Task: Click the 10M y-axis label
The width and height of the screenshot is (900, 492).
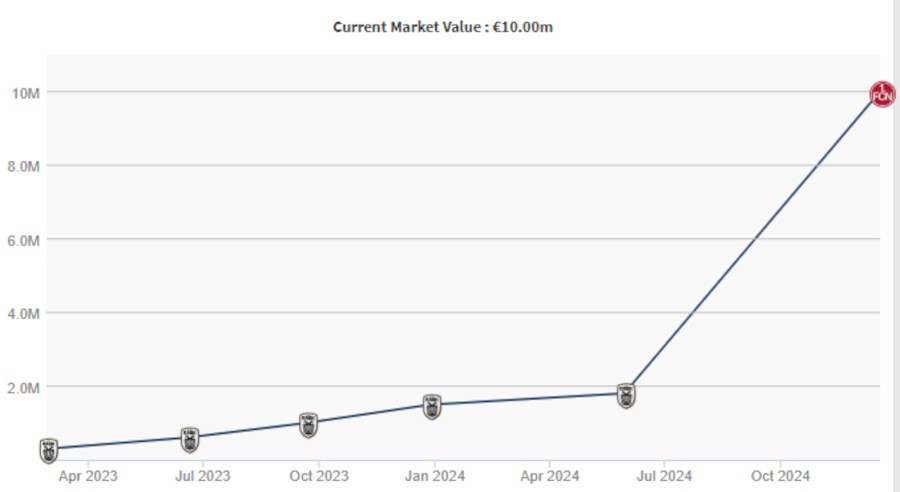Action: (x=24, y=93)
